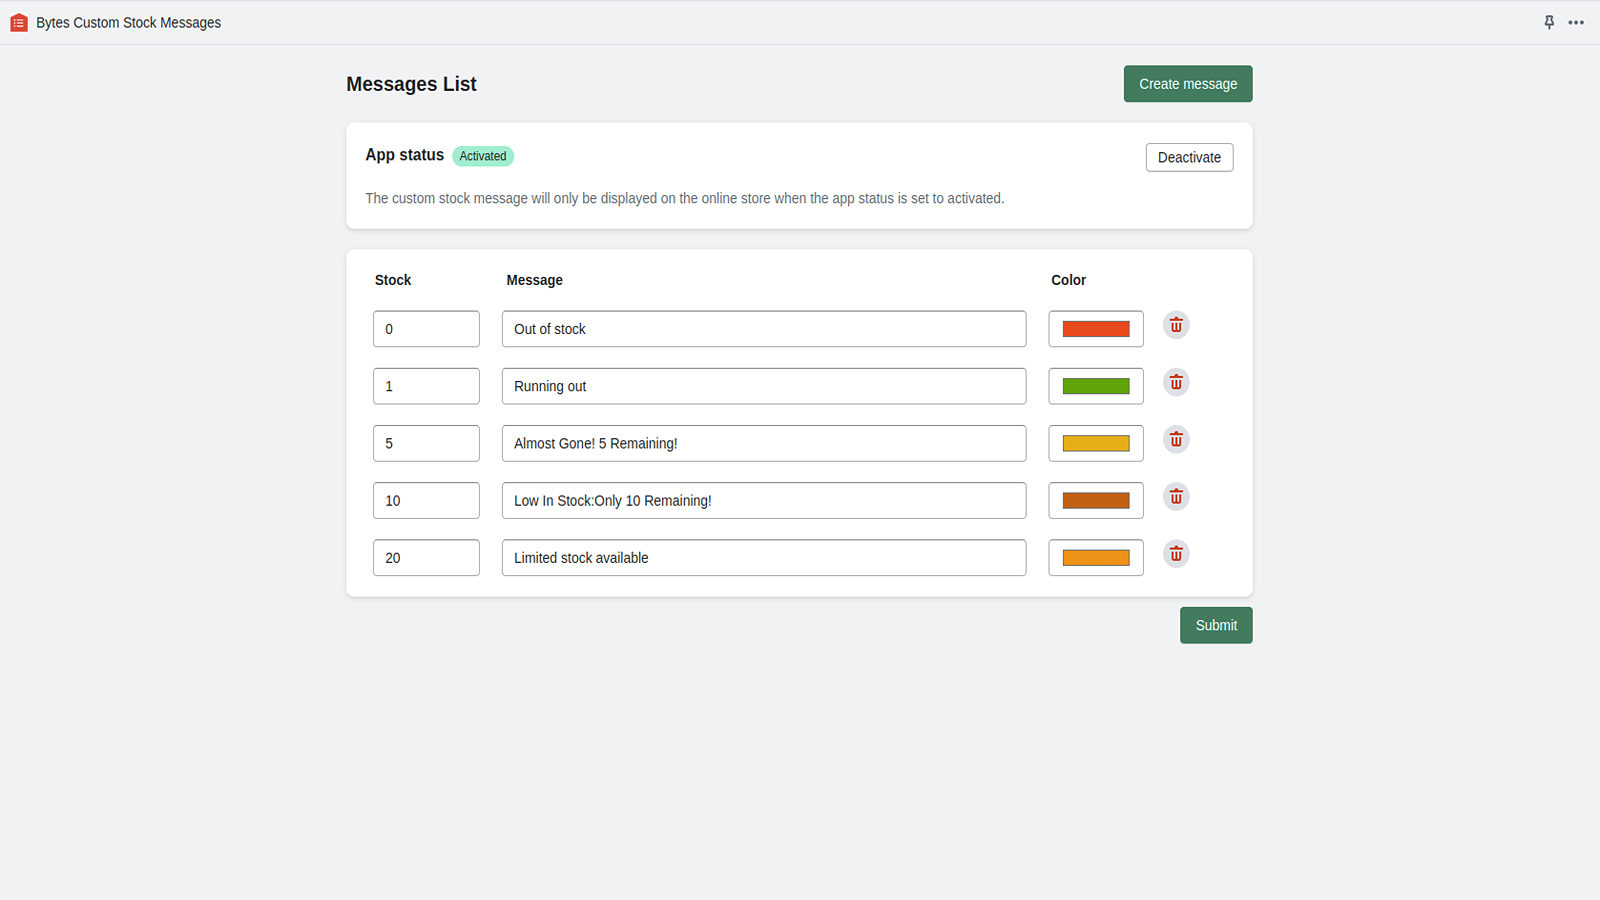Click the Color column header

[x=1068, y=280]
